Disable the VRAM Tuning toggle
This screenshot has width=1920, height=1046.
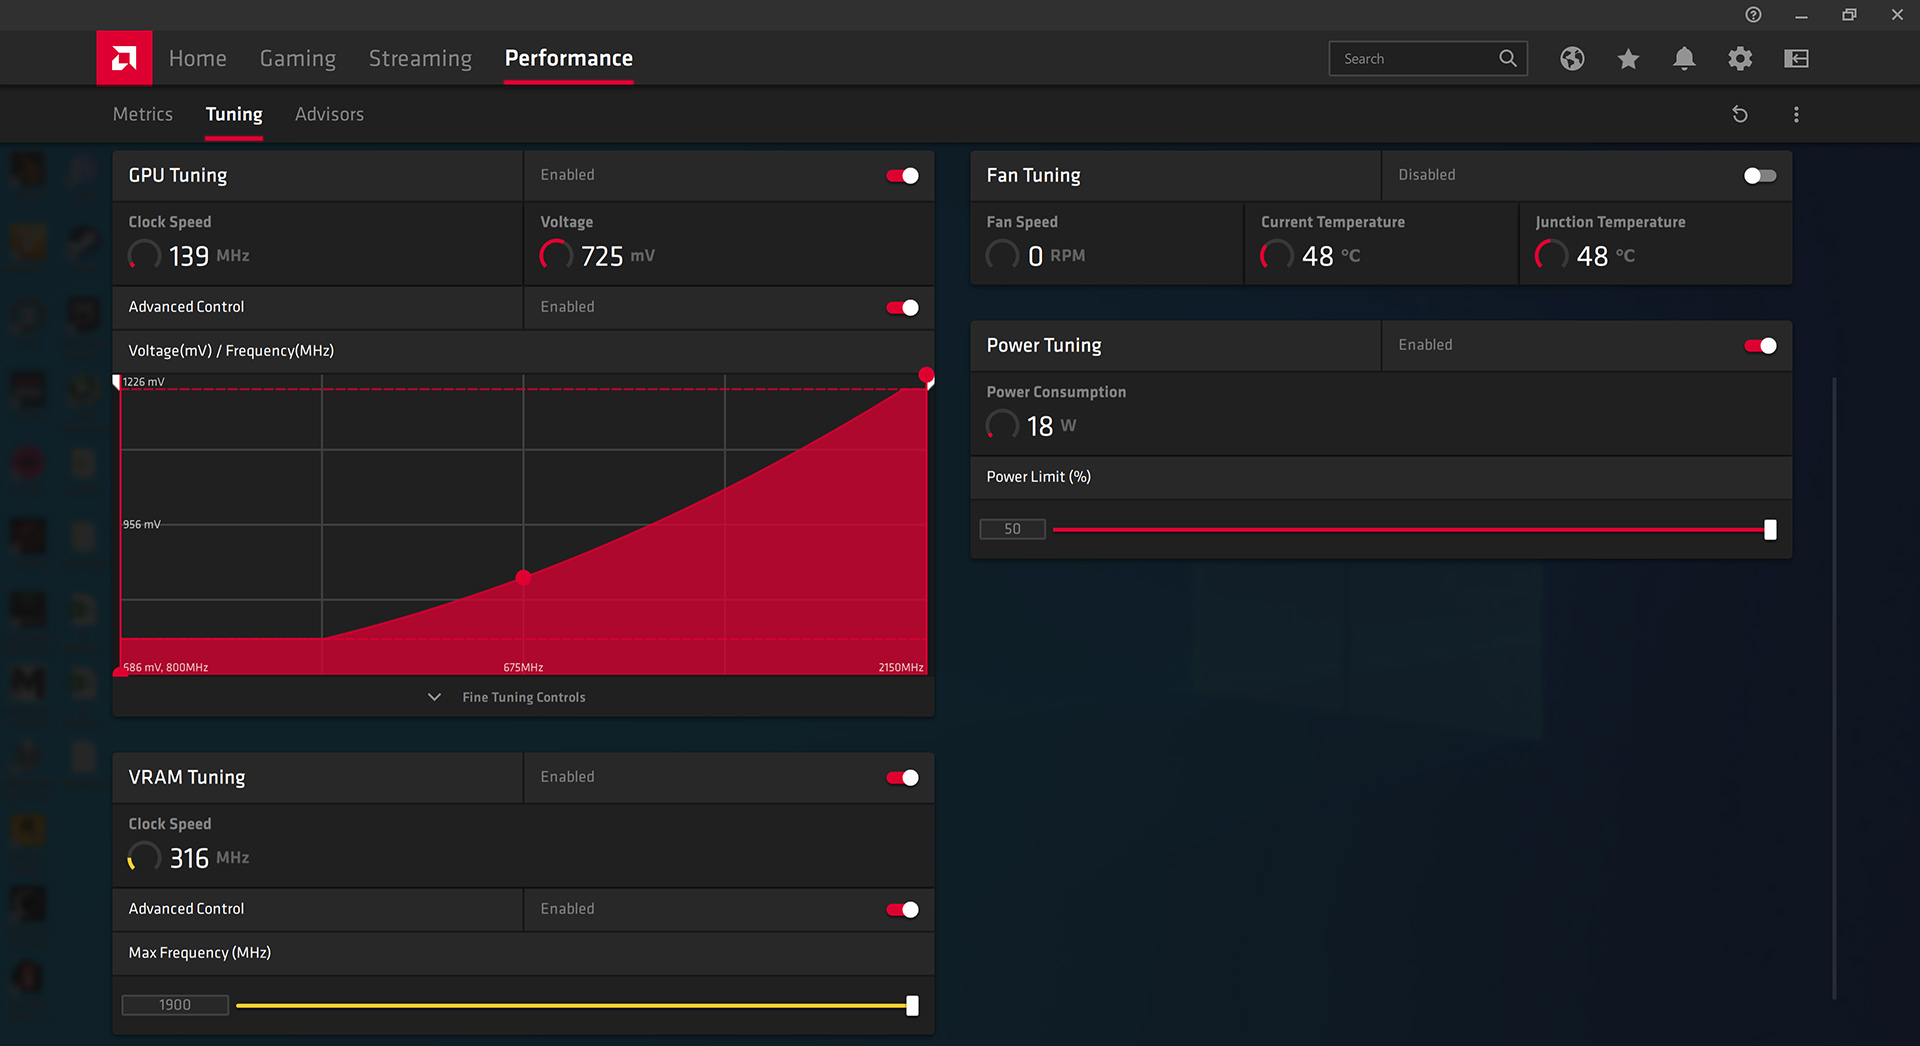pos(902,778)
